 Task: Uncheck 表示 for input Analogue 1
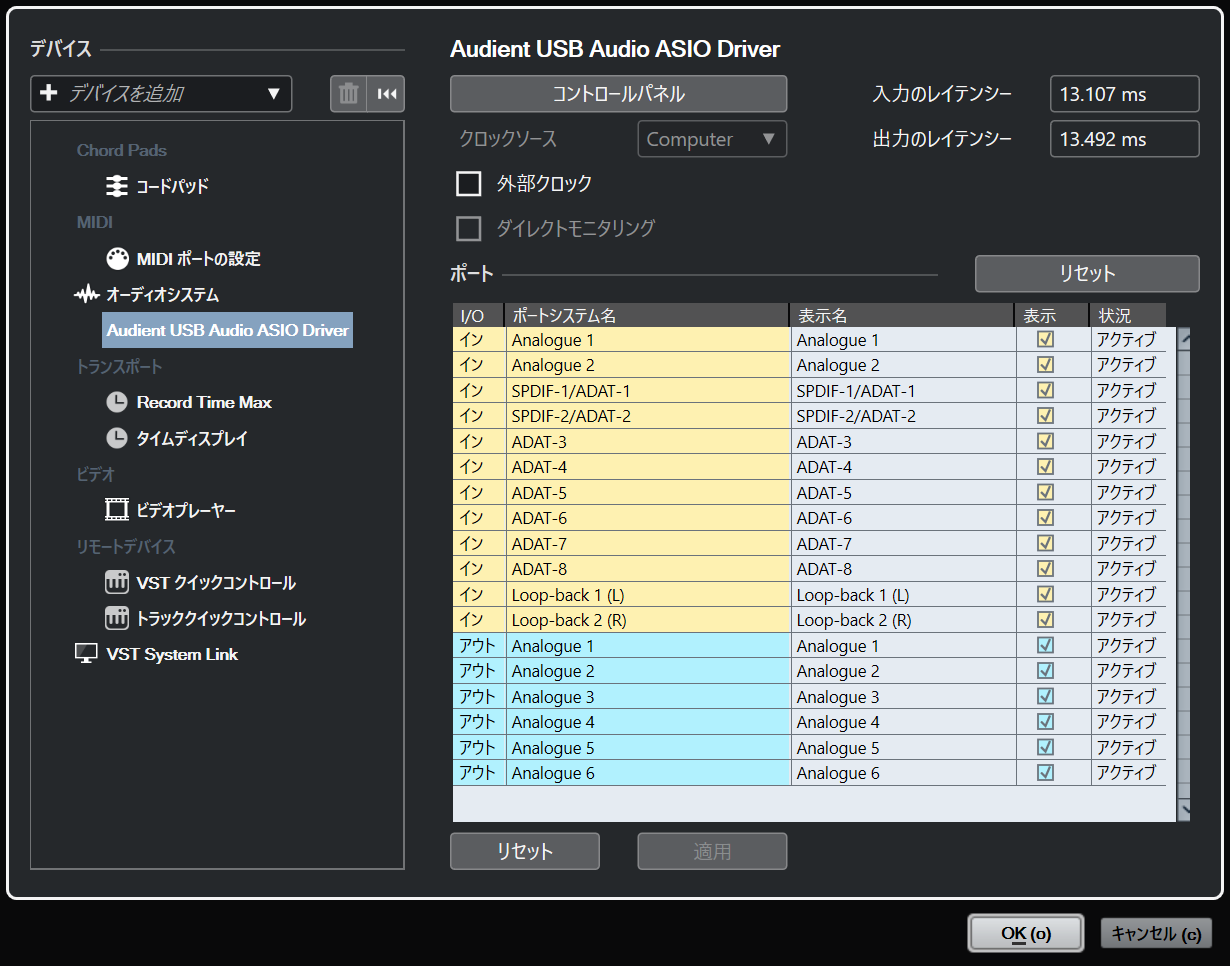1046,339
